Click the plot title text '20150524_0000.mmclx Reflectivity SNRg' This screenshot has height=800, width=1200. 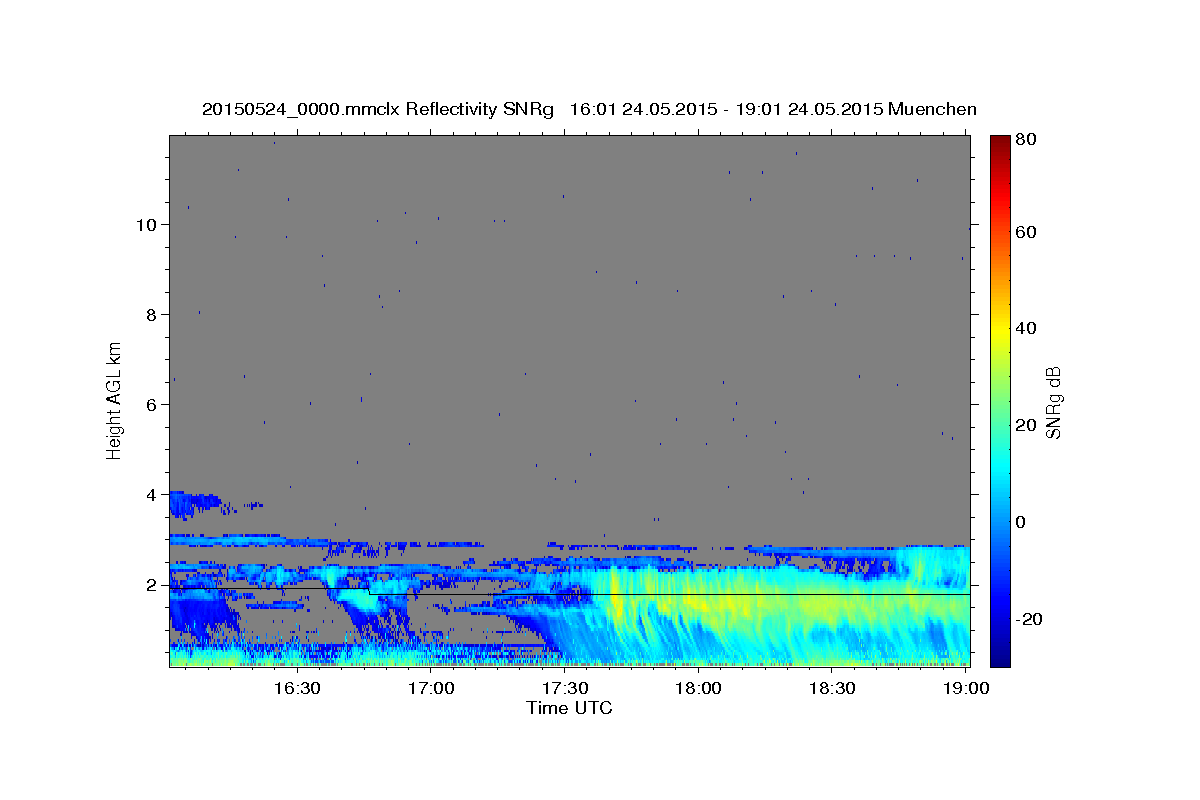pyautogui.click(x=378, y=109)
